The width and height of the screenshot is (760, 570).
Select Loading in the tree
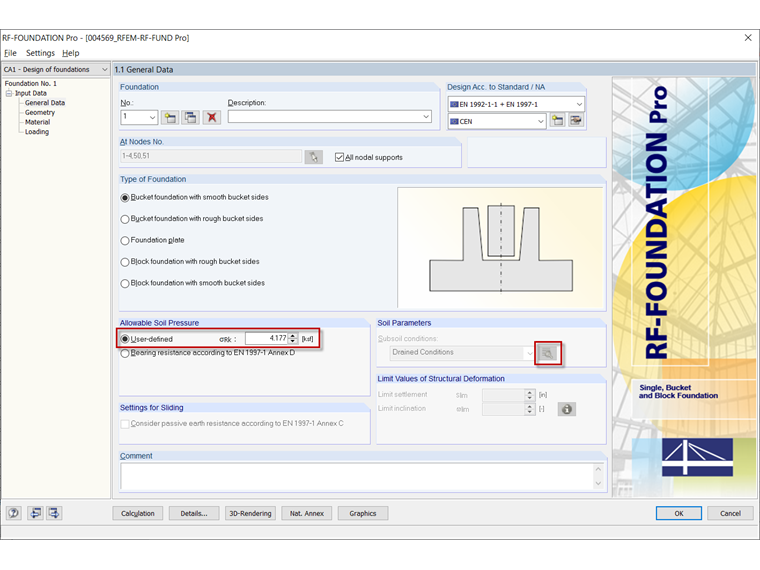tap(37, 132)
